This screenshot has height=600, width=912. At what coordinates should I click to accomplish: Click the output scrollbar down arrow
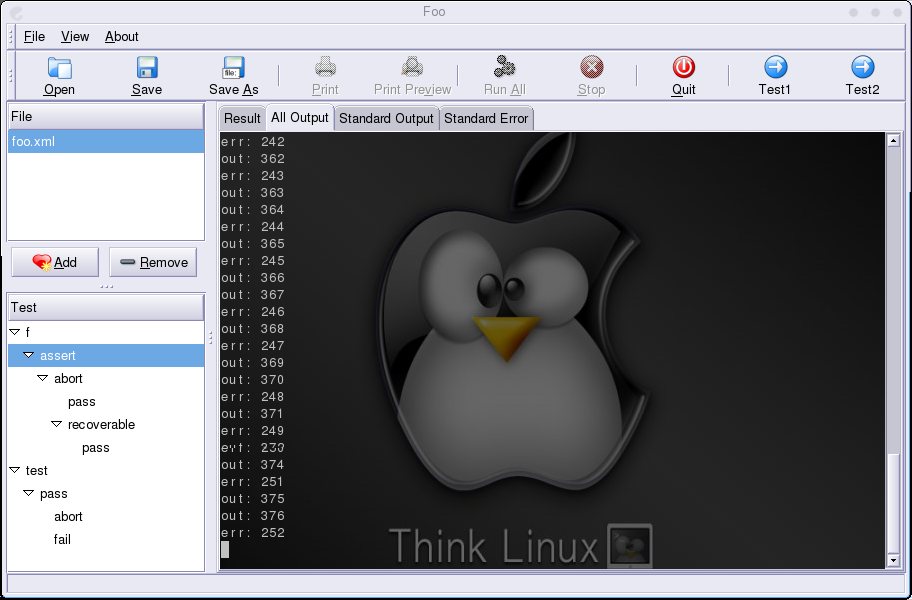(x=893, y=561)
